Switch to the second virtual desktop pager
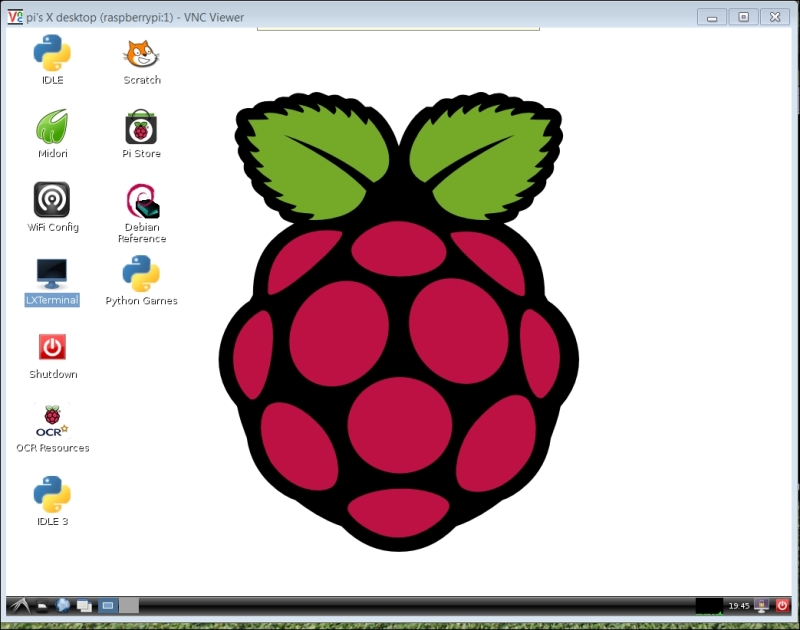800x630 pixels. pyautogui.click(x=129, y=606)
